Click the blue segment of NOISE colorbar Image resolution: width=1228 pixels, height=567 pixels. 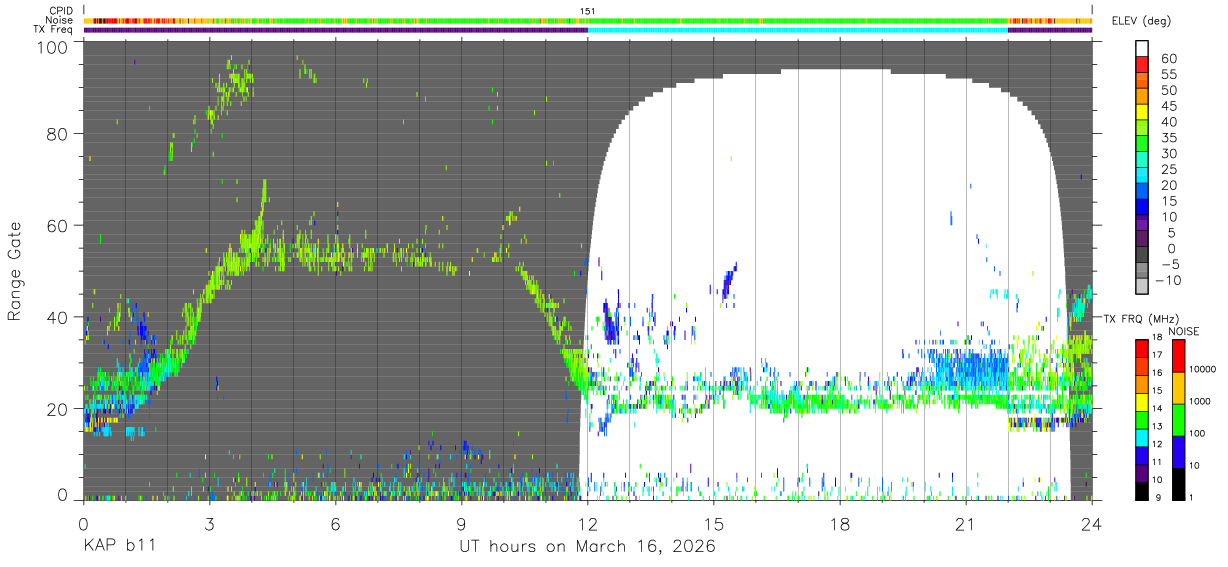[x=1177, y=451]
